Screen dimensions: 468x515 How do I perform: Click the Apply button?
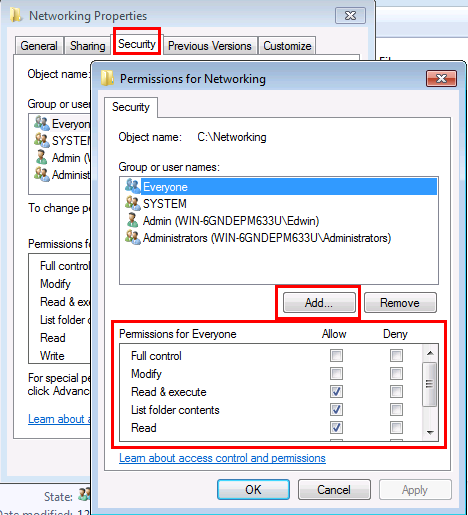click(x=415, y=489)
